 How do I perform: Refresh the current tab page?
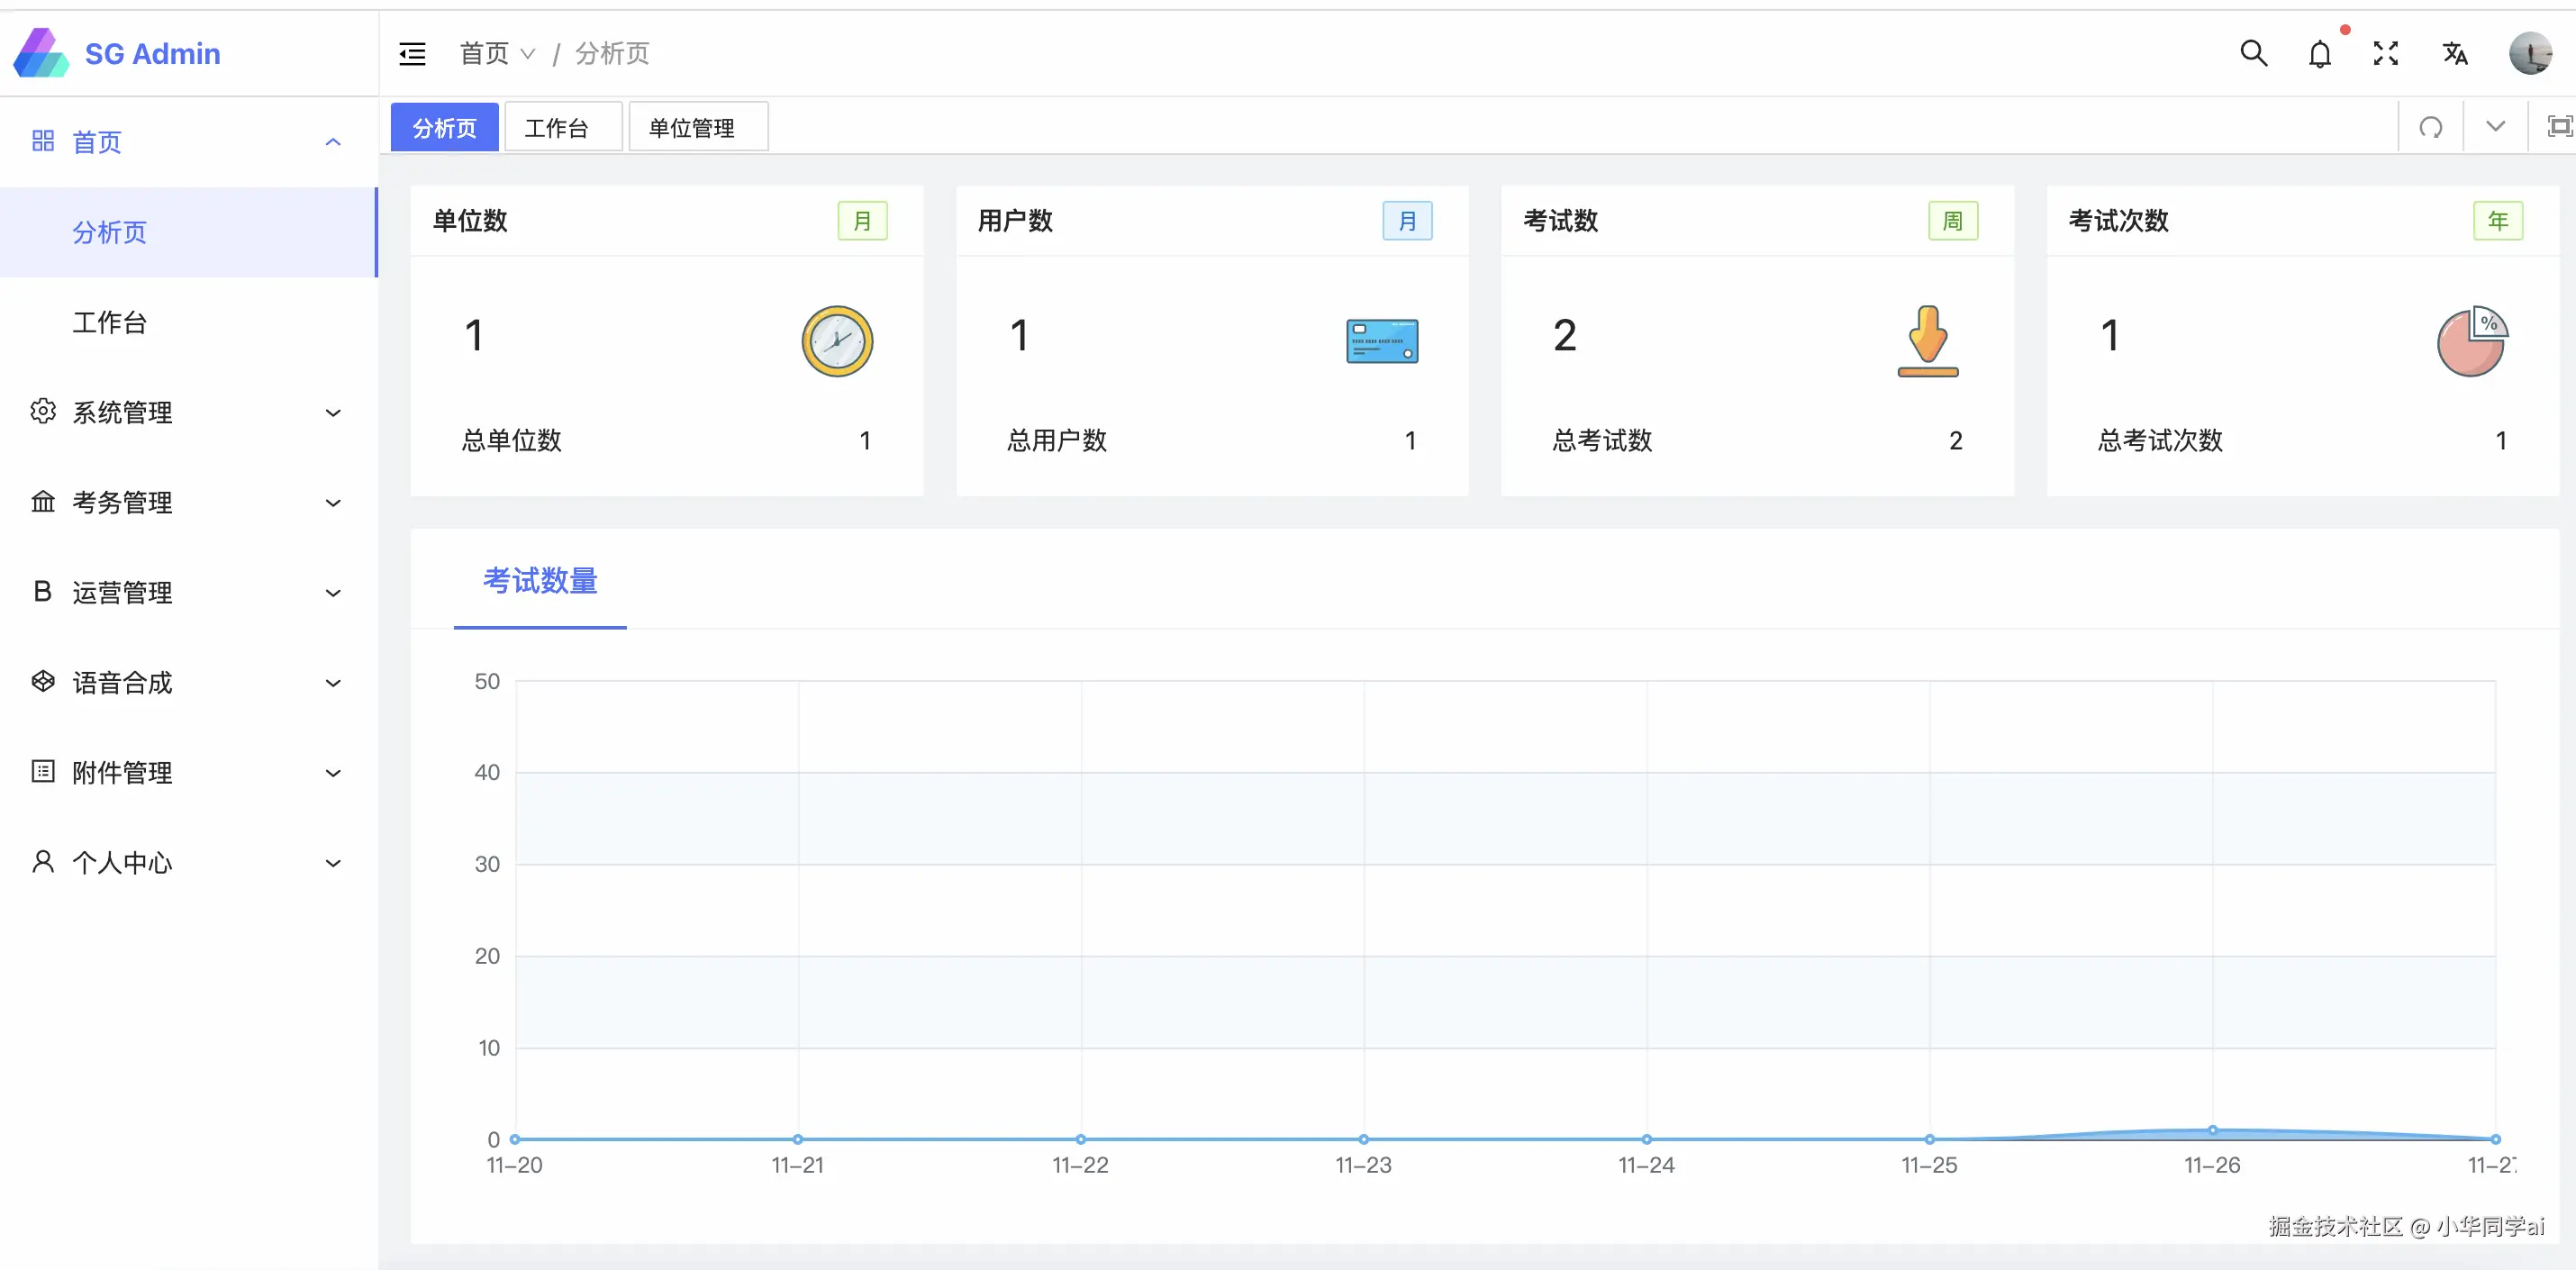2431,127
